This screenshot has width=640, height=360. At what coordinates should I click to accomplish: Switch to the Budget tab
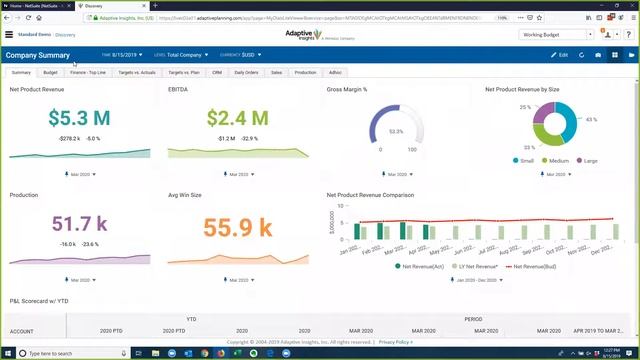(50, 72)
